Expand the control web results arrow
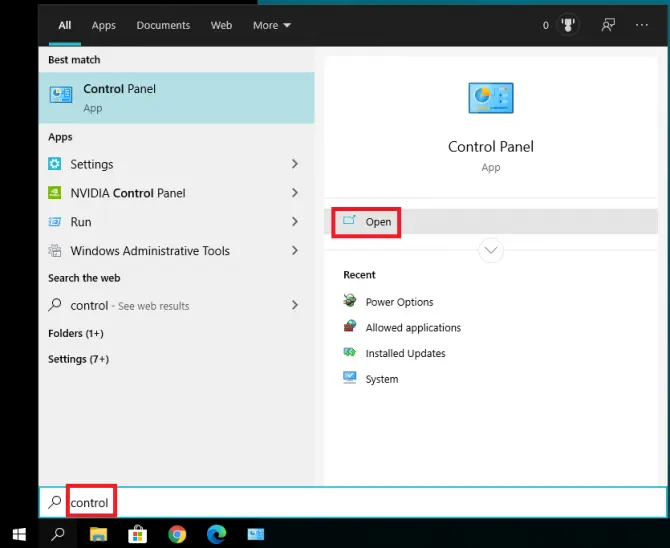 (295, 305)
